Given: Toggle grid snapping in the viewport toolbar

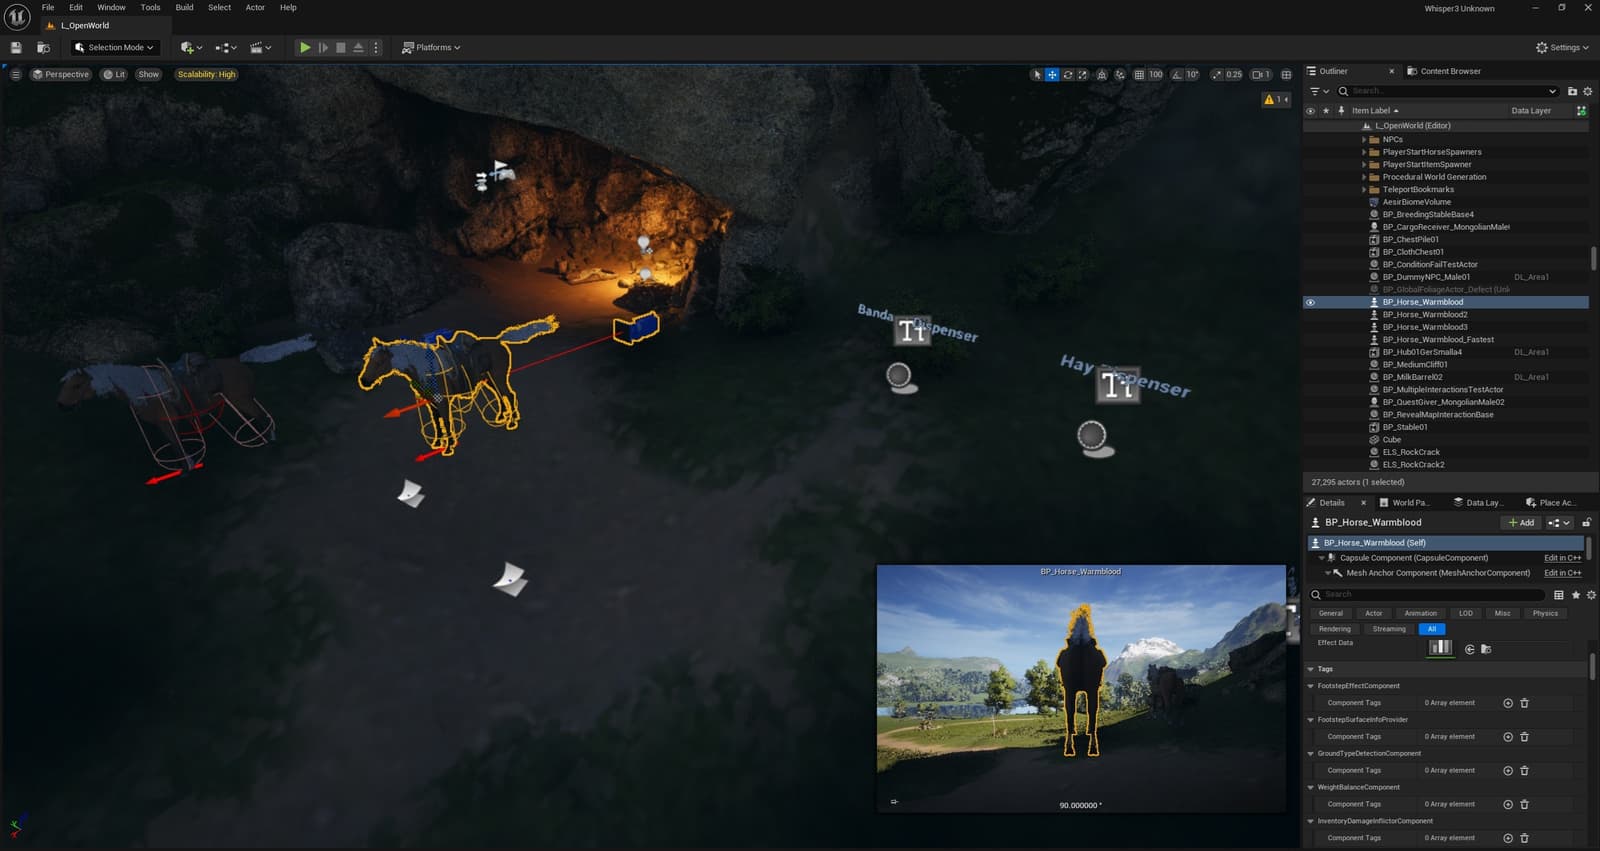Looking at the screenshot, I should (x=1139, y=74).
